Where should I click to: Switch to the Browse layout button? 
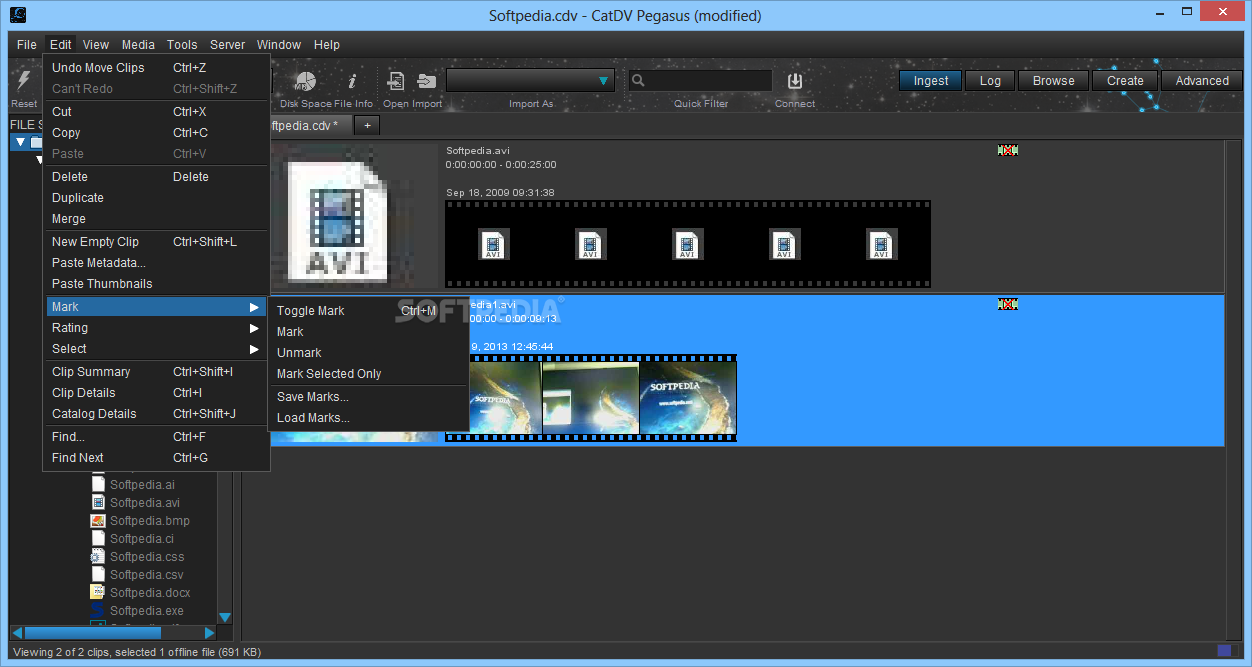1054,81
